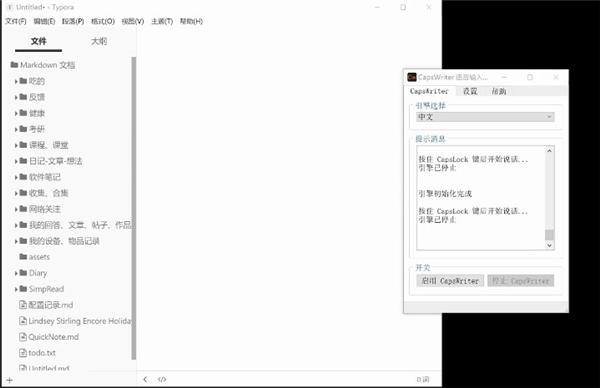
Task: Expand the 反馈 folder arrow
Action: click(16, 97)
